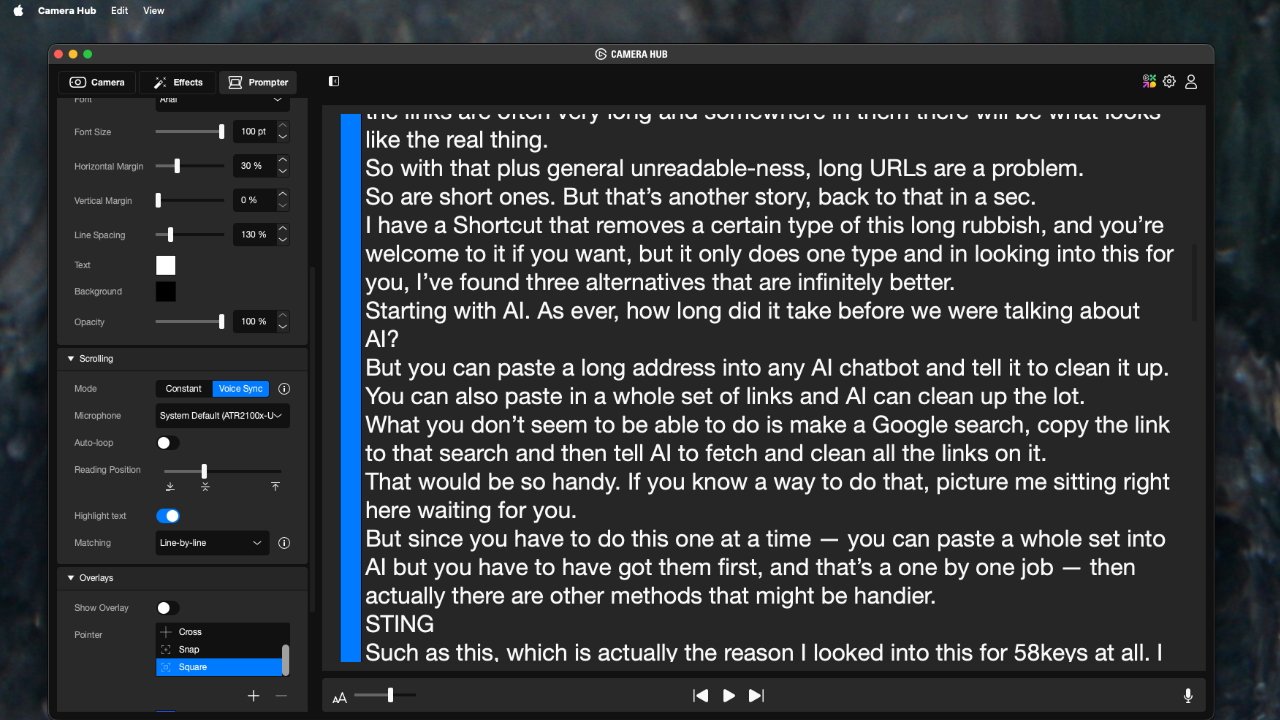
Task: Collapse the Scrolling section
Action: tap(71, 358)
